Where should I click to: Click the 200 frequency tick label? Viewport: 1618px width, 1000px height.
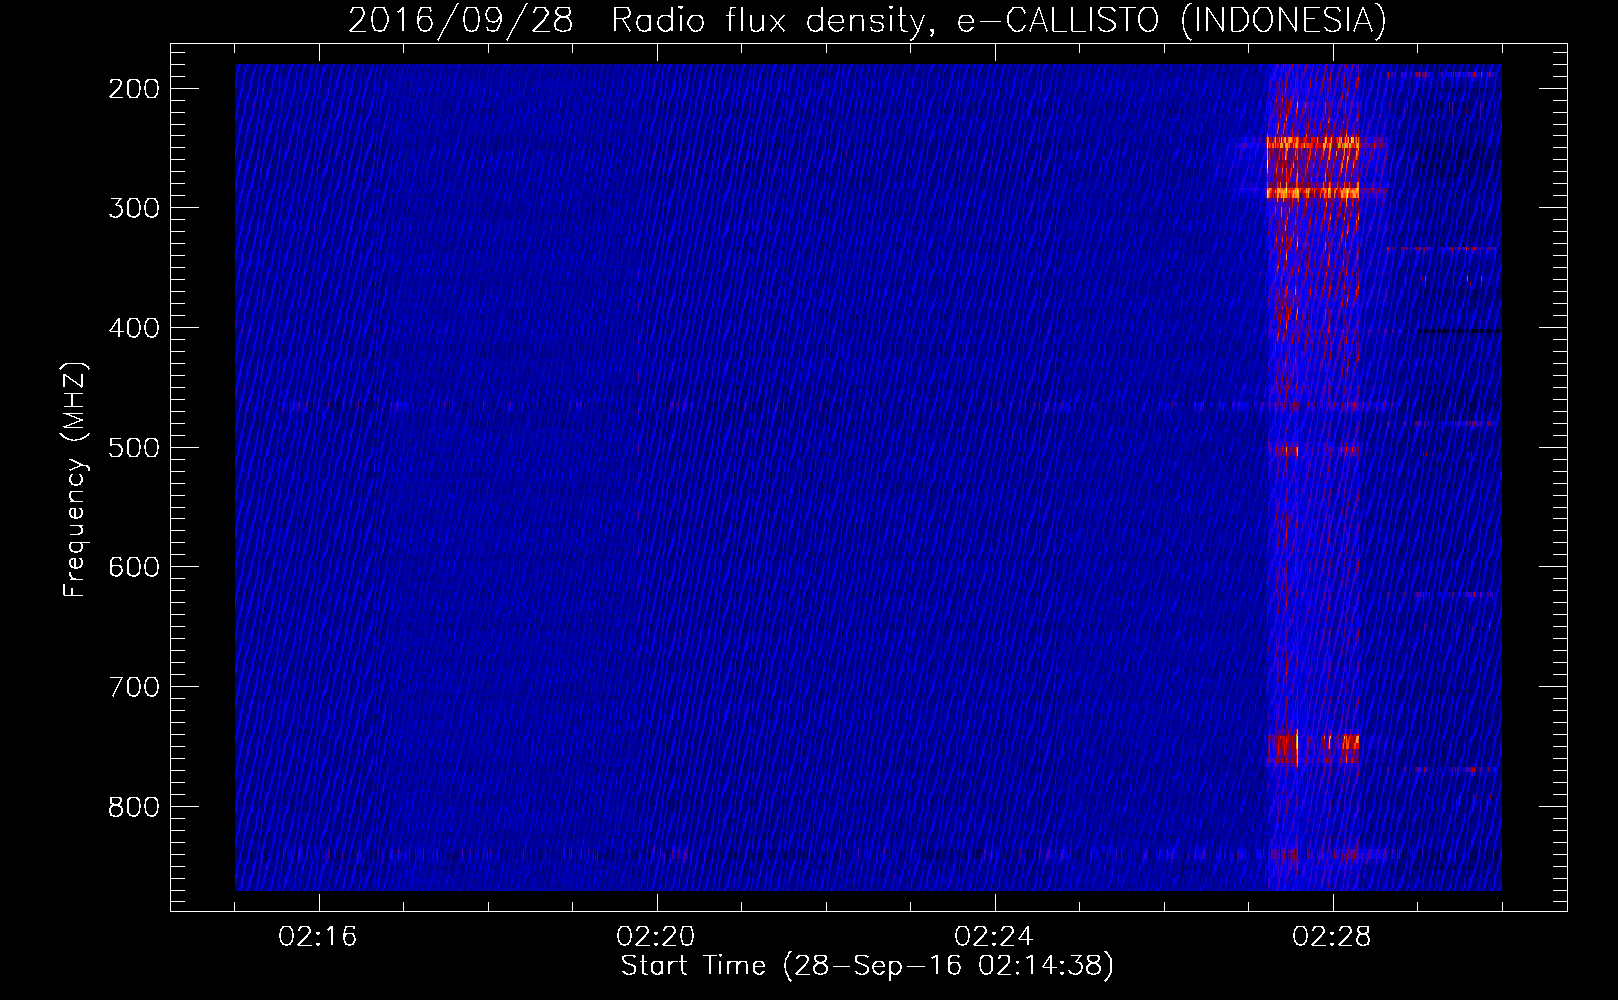[133, 89]
